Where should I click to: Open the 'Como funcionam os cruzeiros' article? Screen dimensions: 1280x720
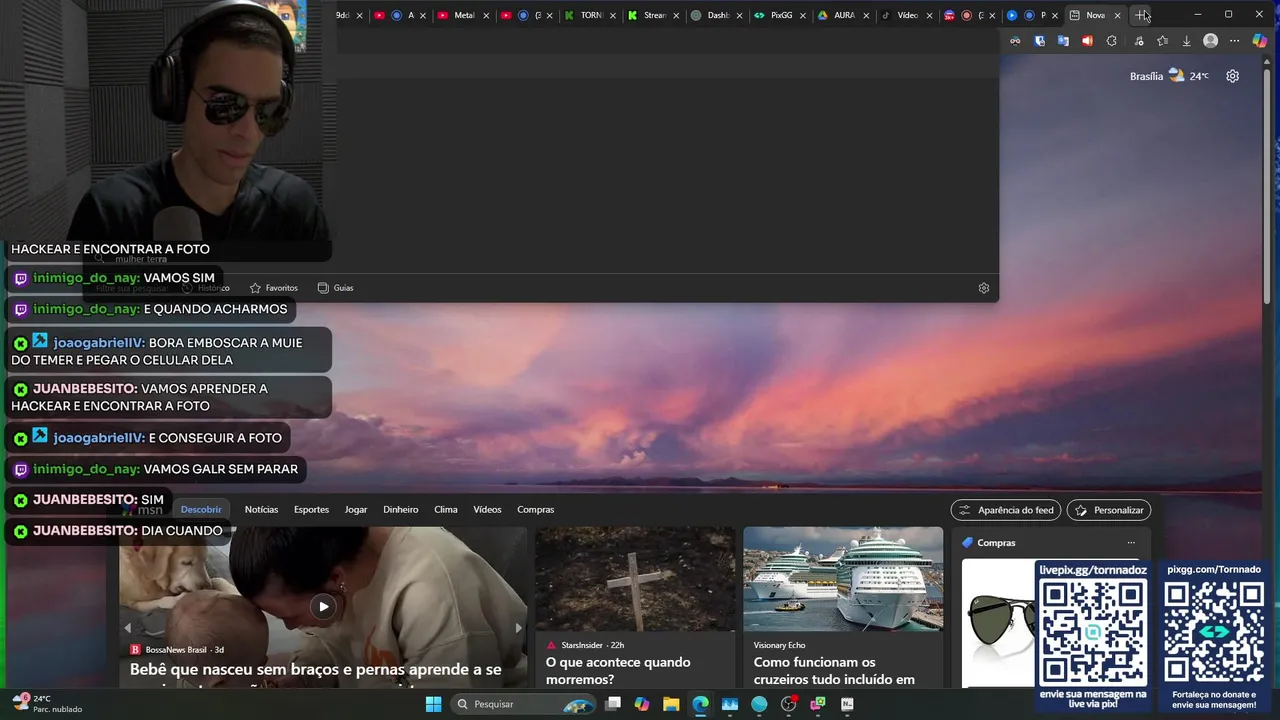[x=834, y=671]
